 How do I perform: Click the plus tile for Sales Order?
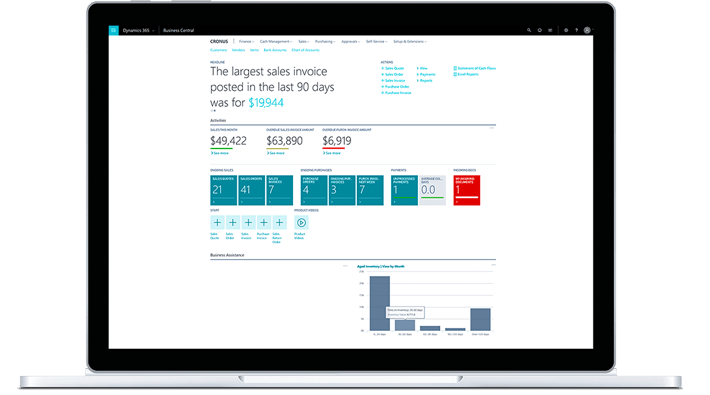pyautogui.click(x=233, y=222)
